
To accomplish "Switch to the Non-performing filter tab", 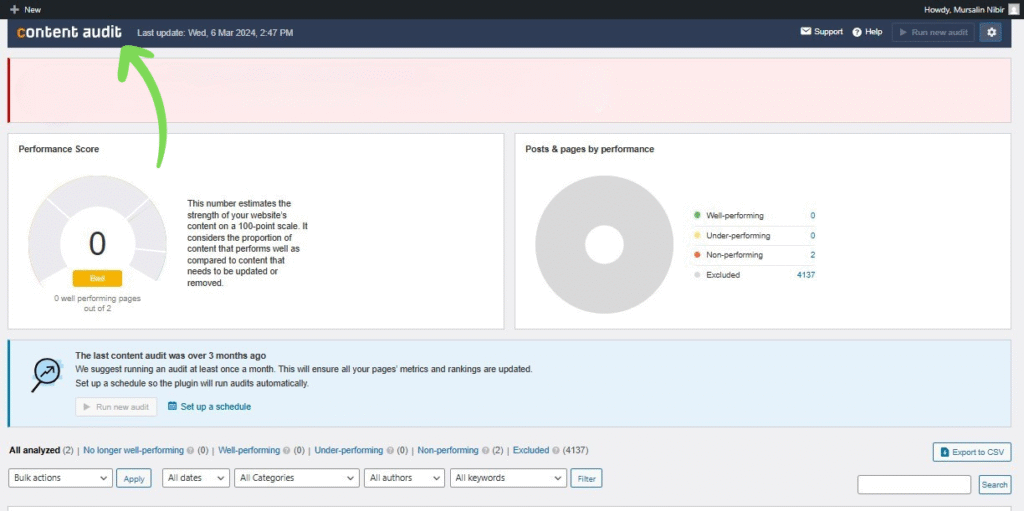I will click(448, 450).
